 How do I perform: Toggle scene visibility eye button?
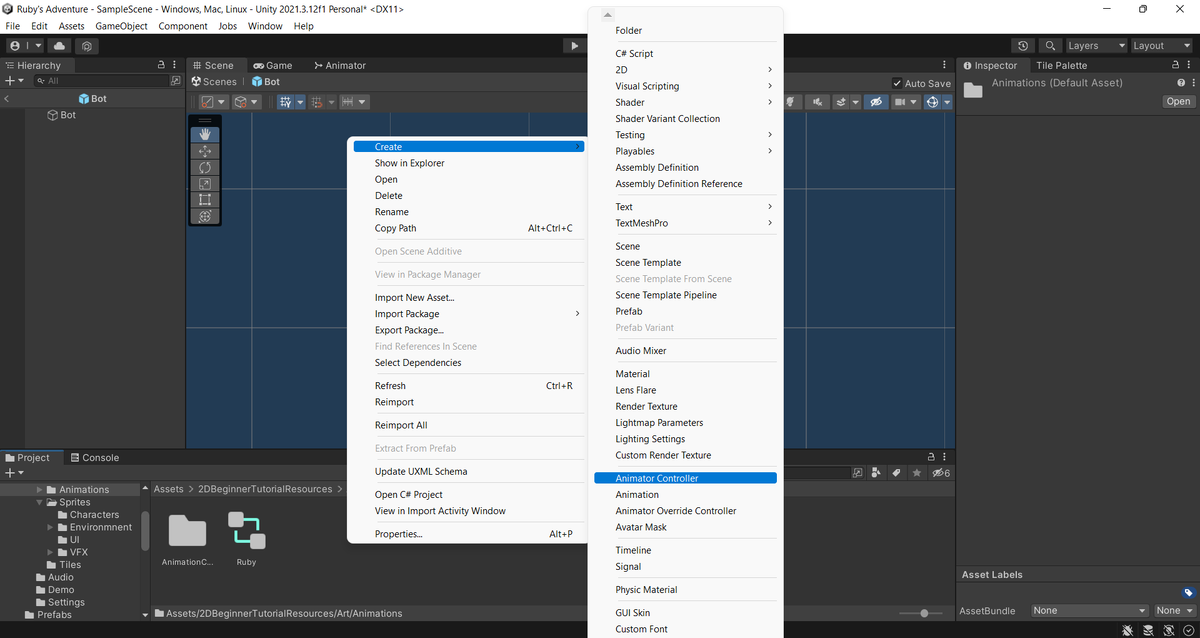pyautogui.click(x=877, y=102)
